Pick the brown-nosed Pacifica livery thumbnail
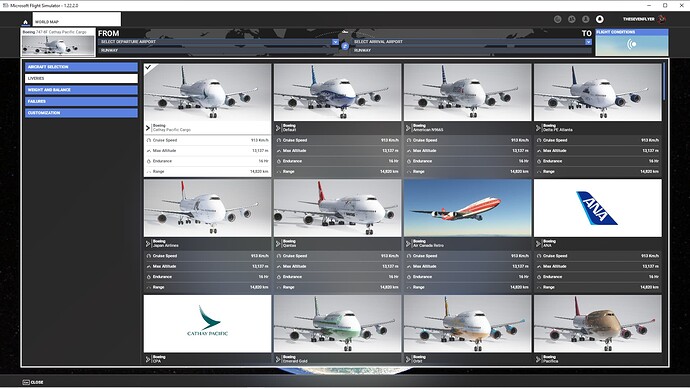Image resolution: width=690 pixels, height=388 pixels. coord(598,323)
